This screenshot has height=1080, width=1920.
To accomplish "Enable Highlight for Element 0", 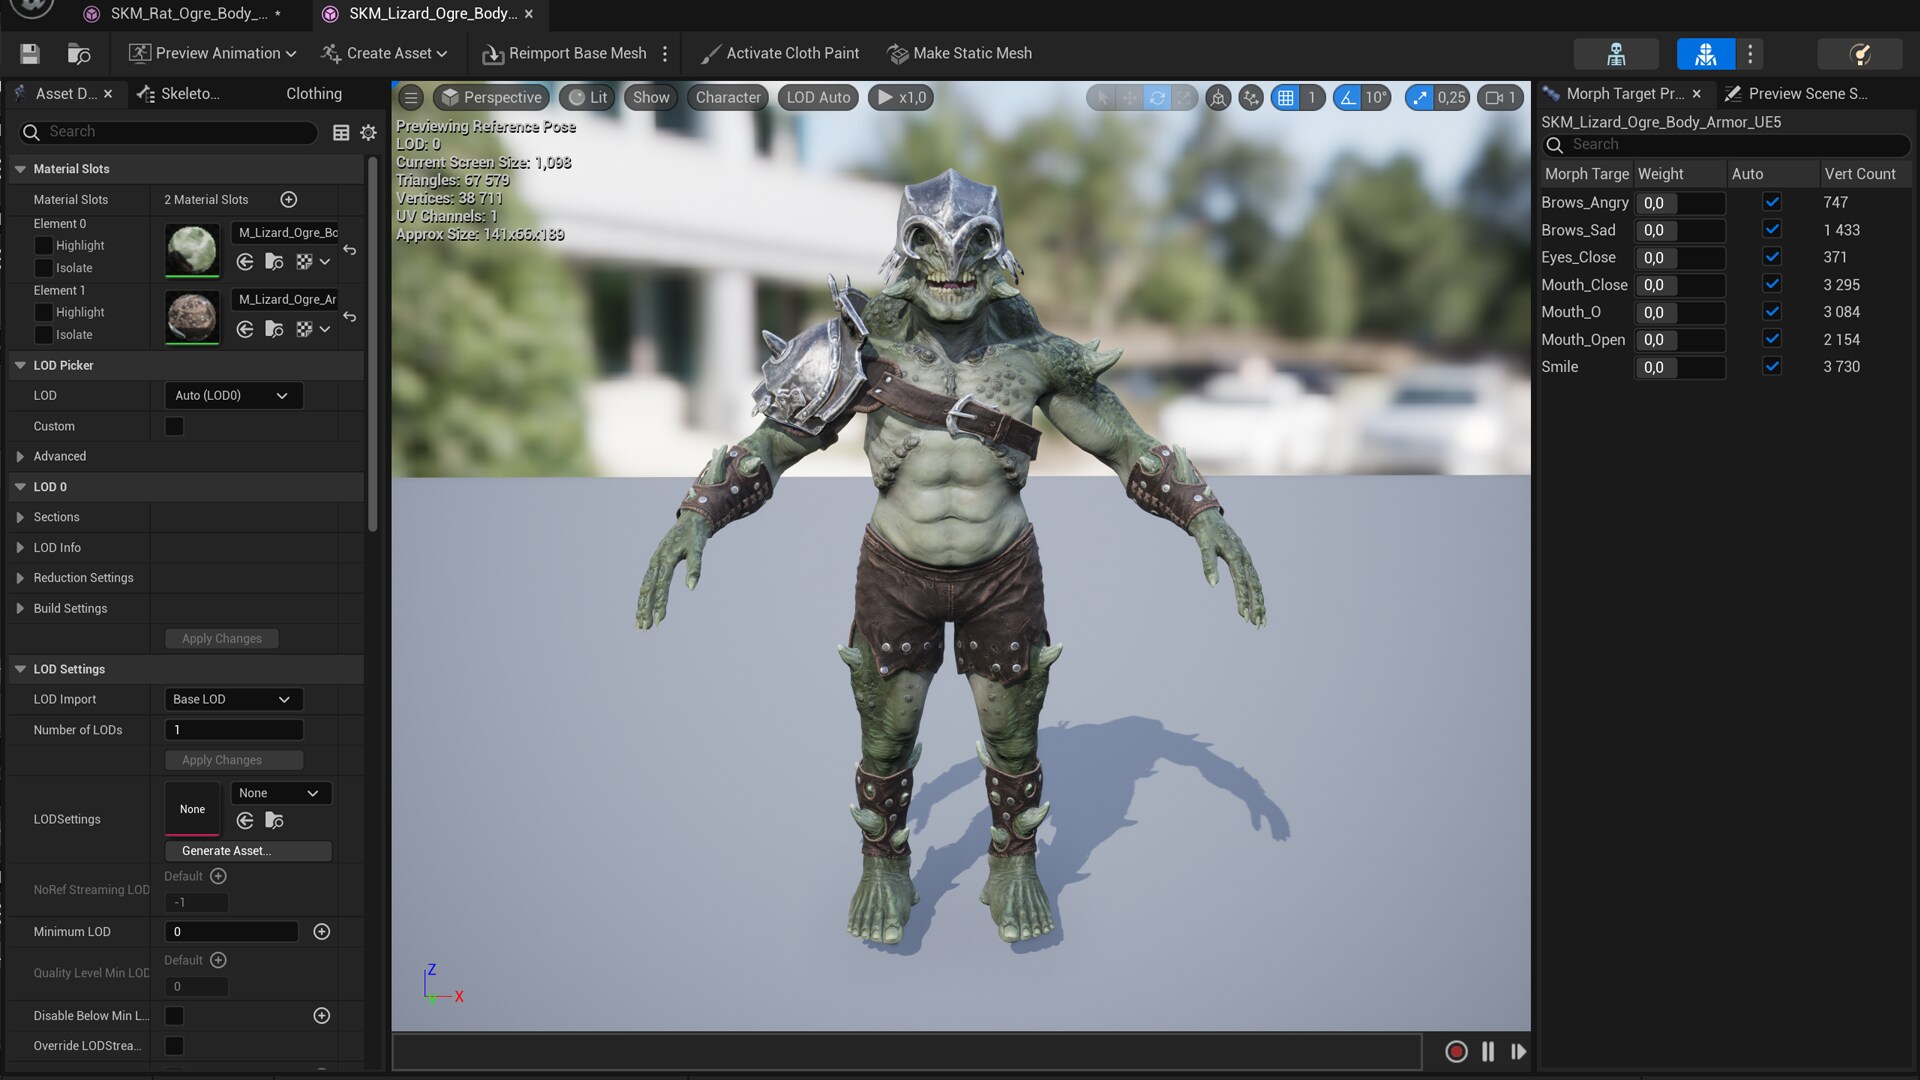I will pyautogui.click(x=44, y=245).
